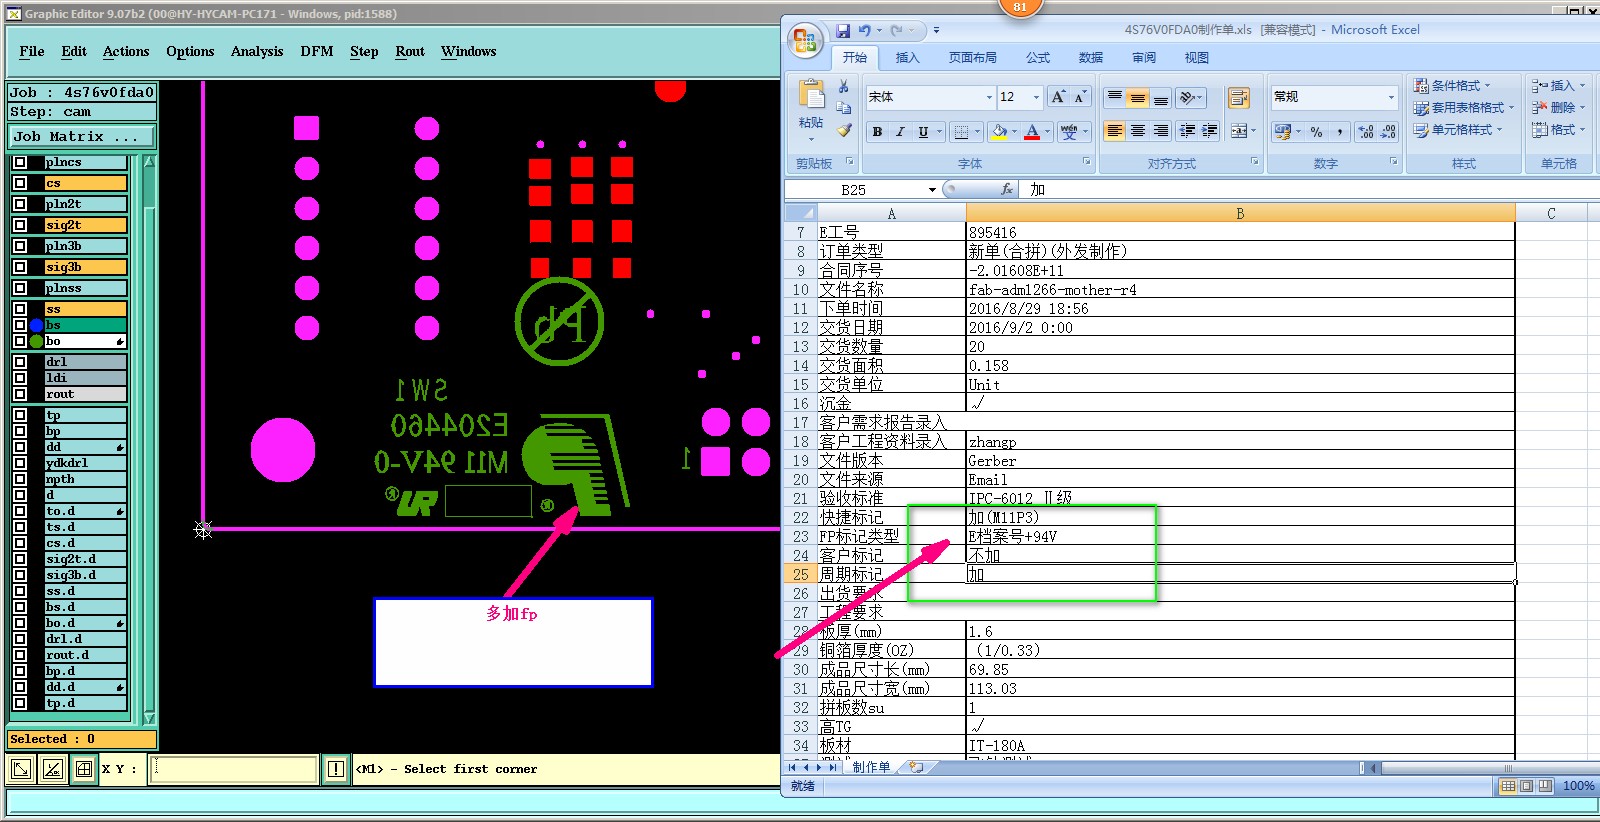Viewport: 1600px width, 822px height.
Task: Select the 制作单 sheet tab
Action: (871, 767)
